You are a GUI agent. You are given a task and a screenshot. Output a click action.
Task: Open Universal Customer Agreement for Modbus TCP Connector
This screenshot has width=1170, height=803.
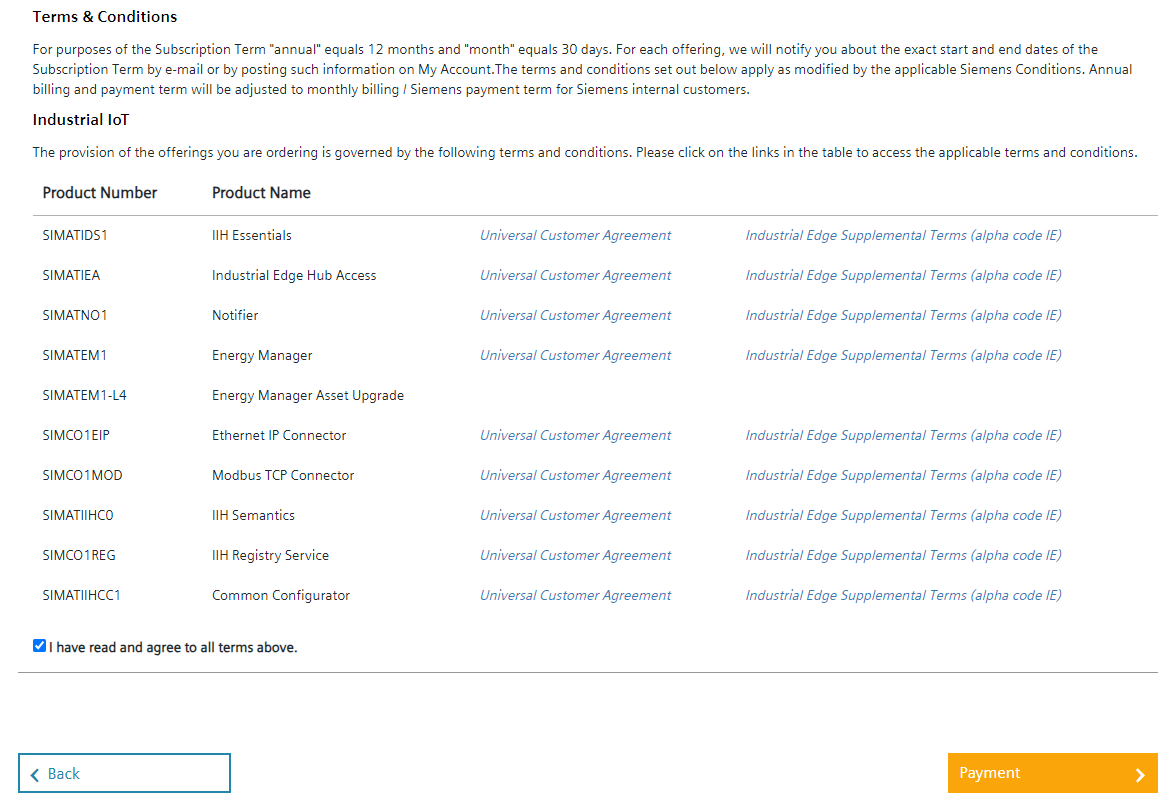point(575,475)
